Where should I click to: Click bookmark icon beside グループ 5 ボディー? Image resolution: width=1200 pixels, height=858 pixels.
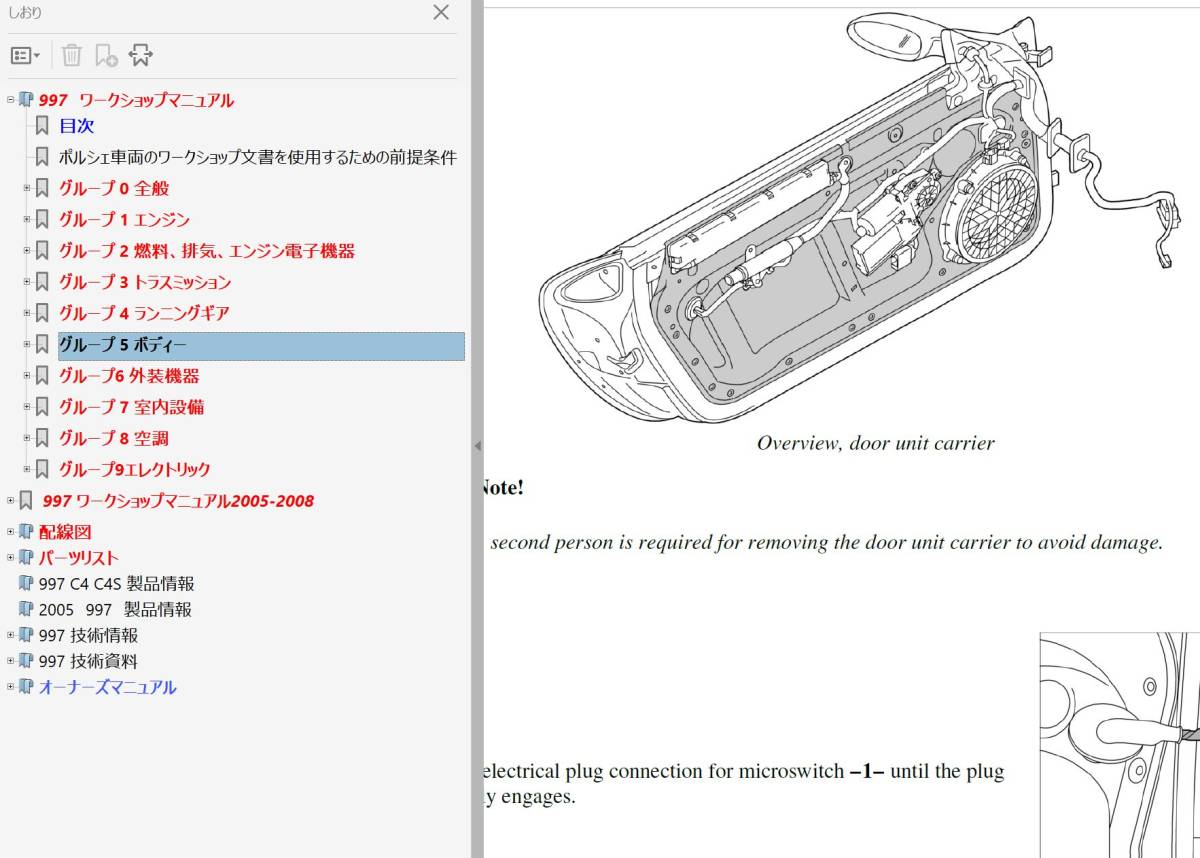[42, 344]
